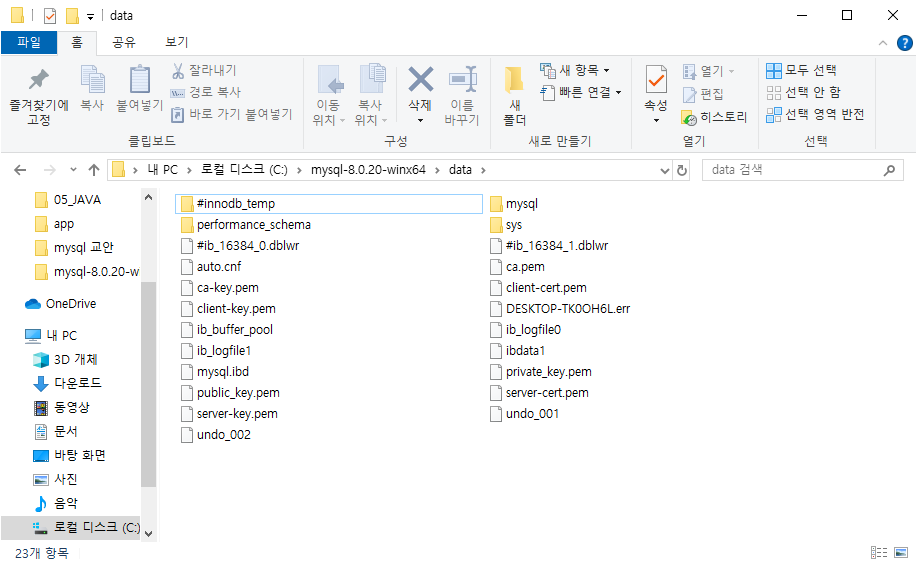
Task: Click the 삭제 delete X icon
Action: coord(420,80)
